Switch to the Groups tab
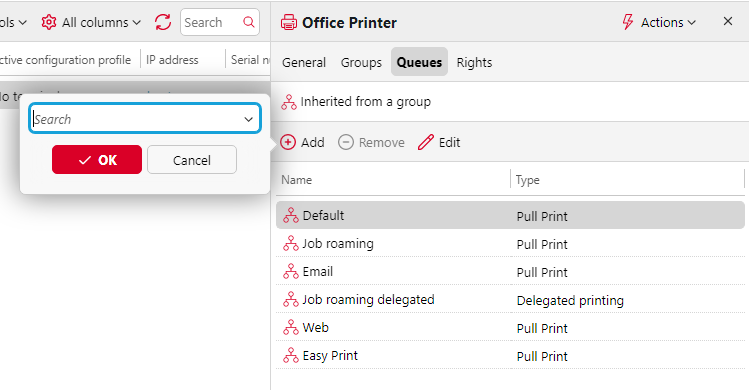 tap(361, 62)
